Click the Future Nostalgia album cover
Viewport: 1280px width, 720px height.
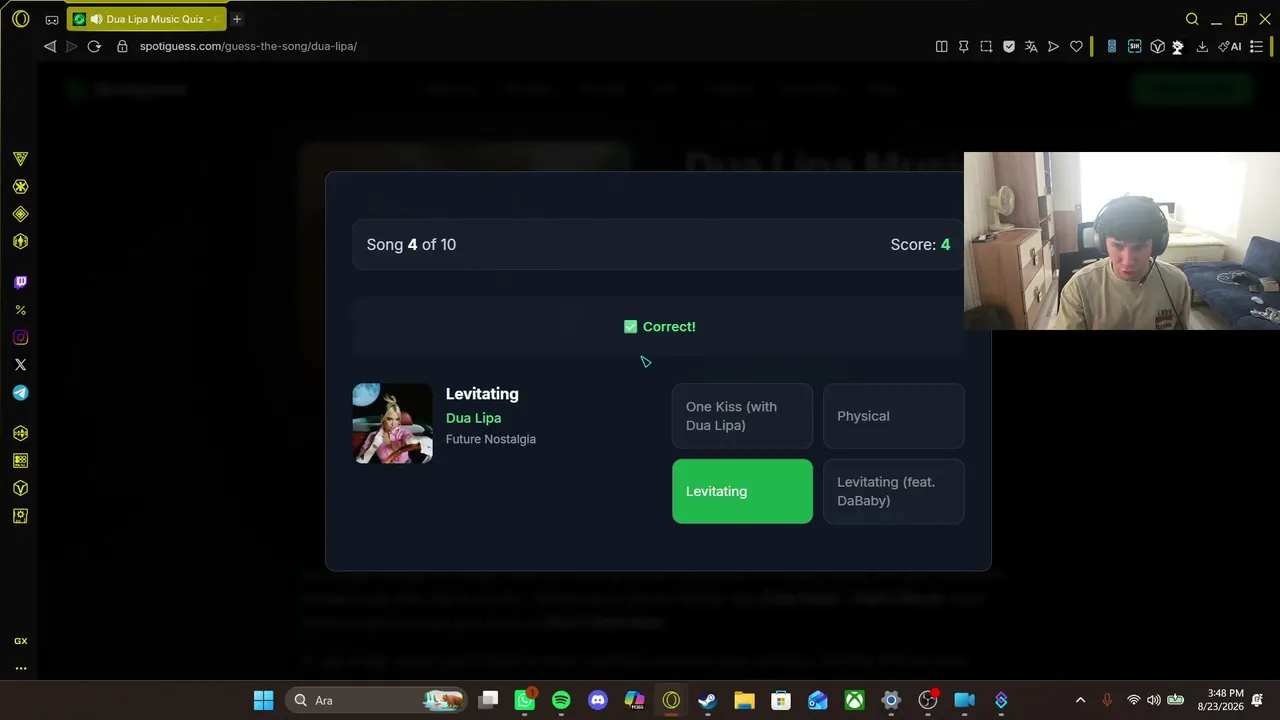pyautogui.click(x=393, y=423)
